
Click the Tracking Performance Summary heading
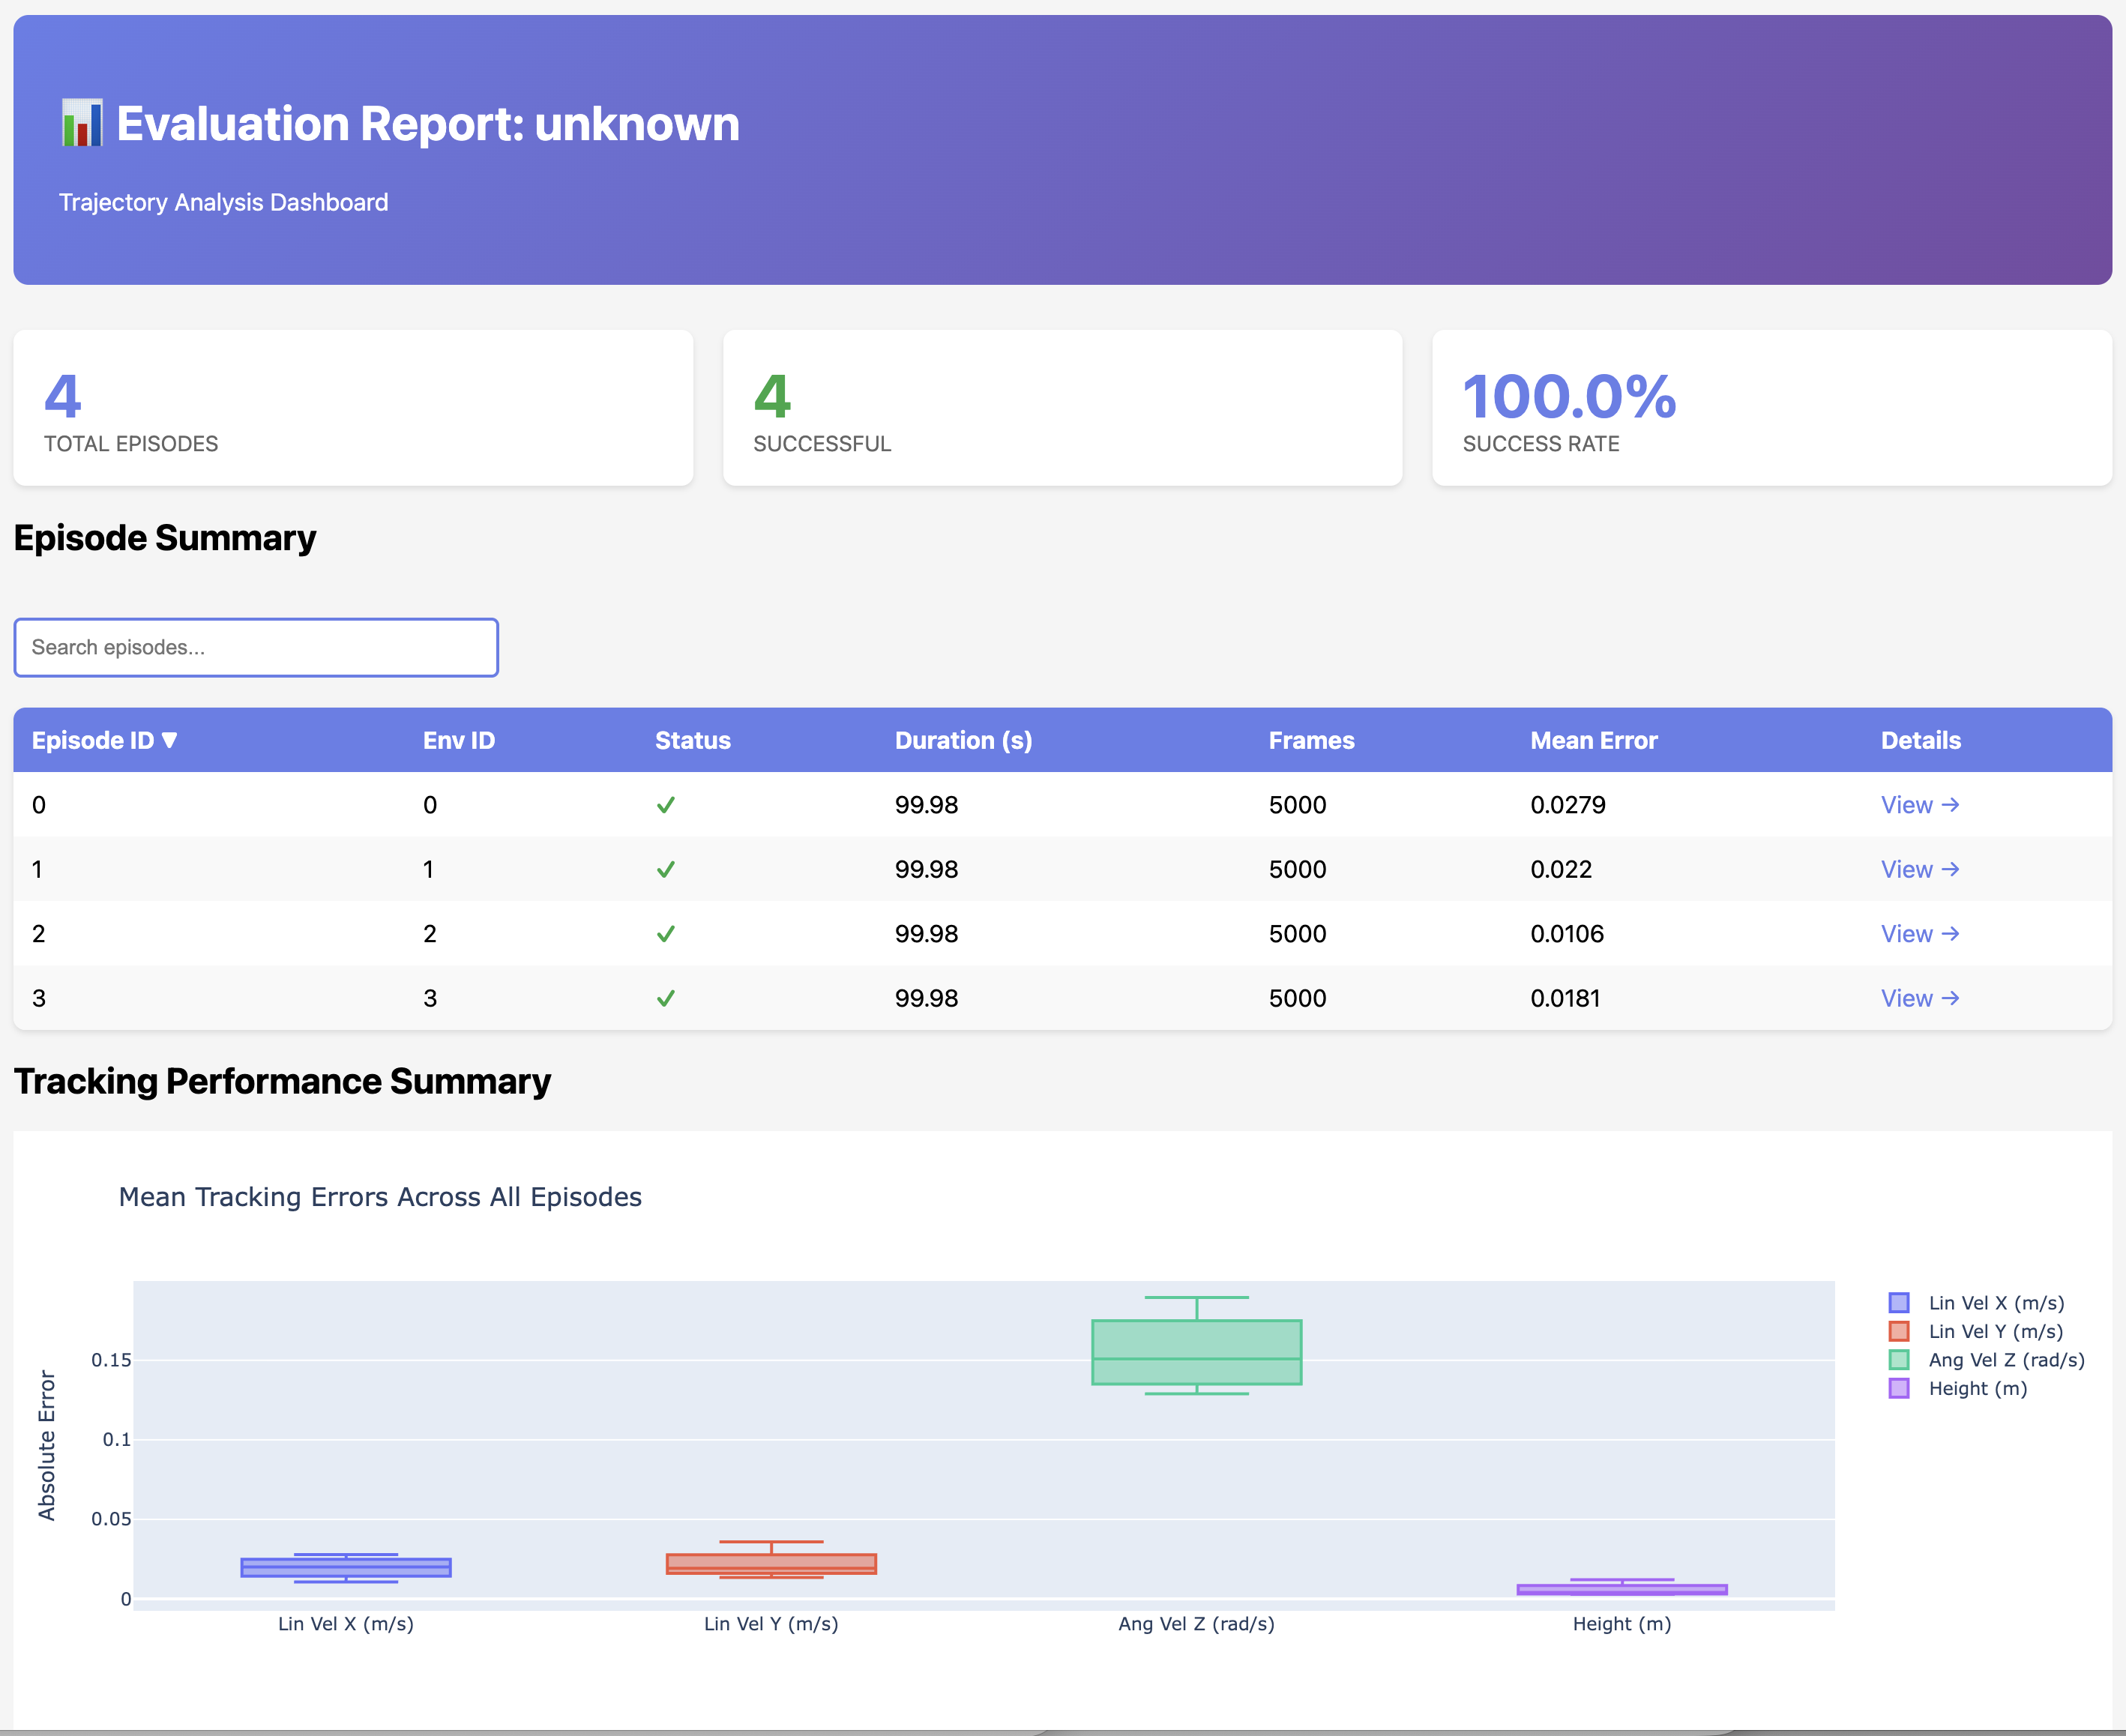282,1081
